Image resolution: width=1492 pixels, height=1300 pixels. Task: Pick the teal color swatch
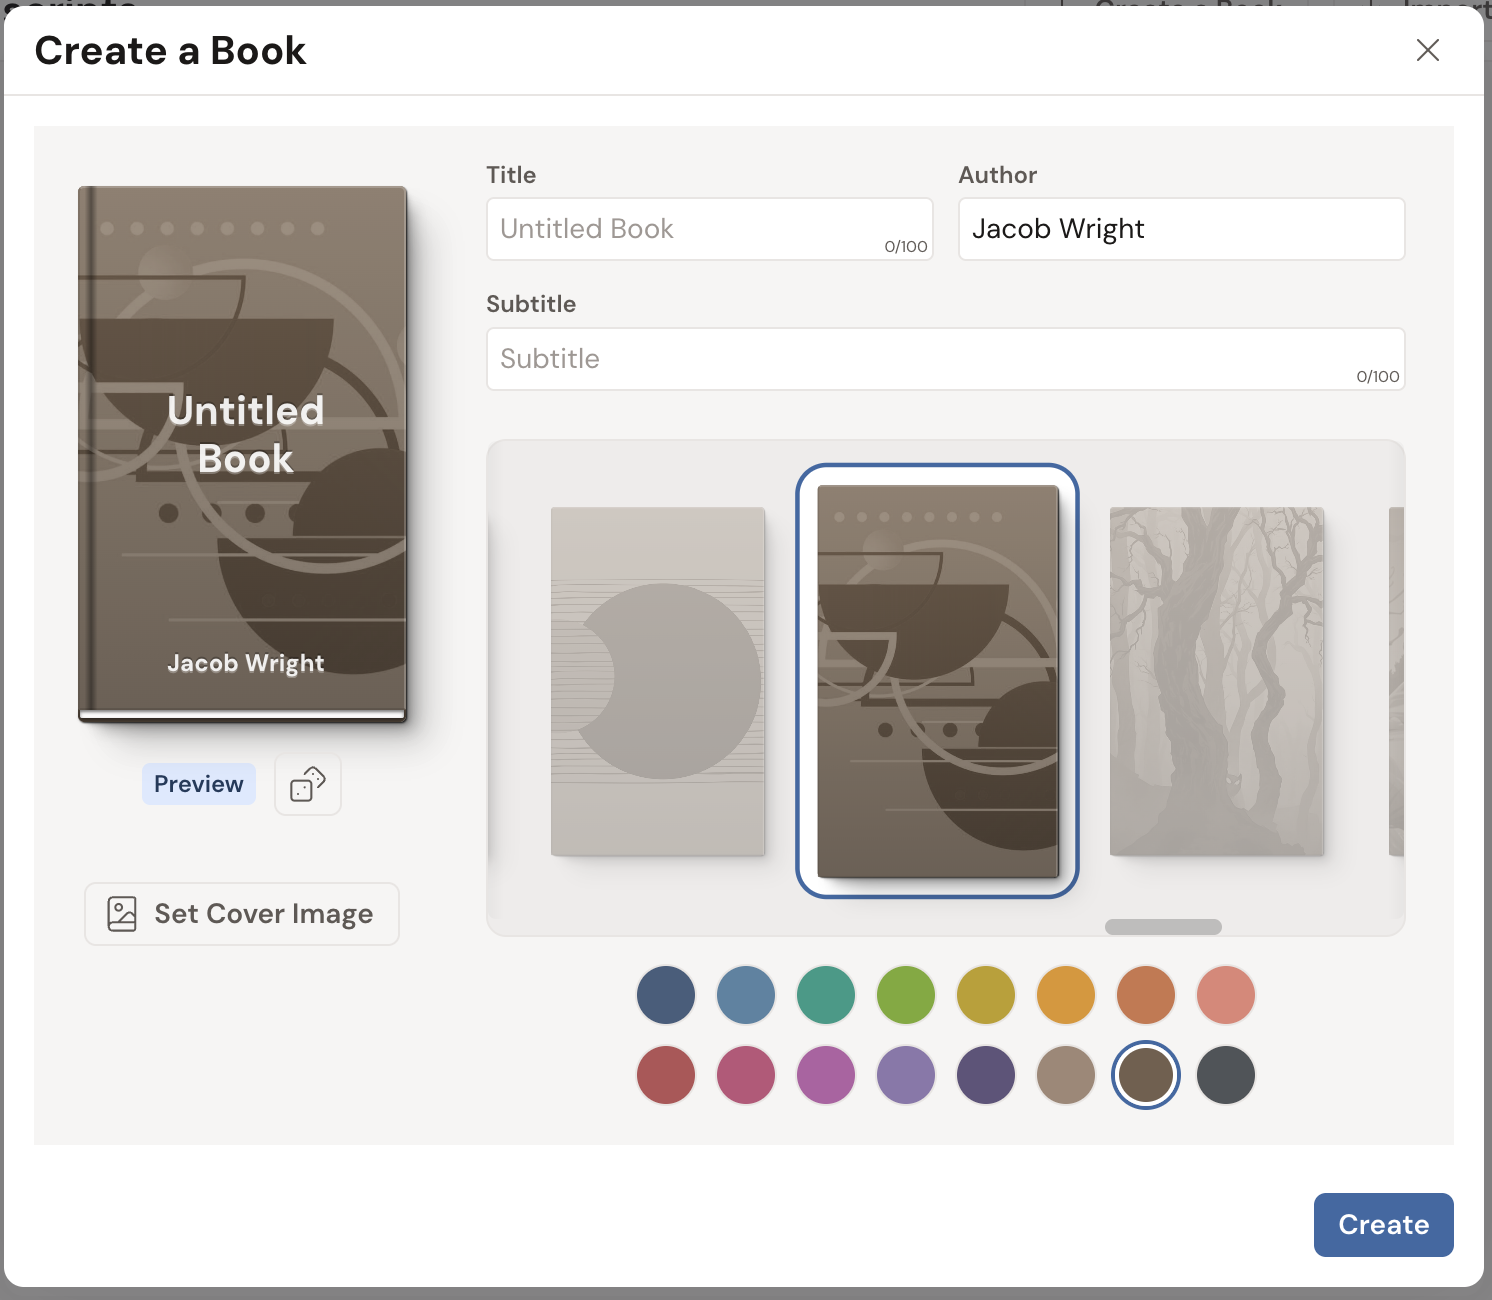click(x=826, y=995)
